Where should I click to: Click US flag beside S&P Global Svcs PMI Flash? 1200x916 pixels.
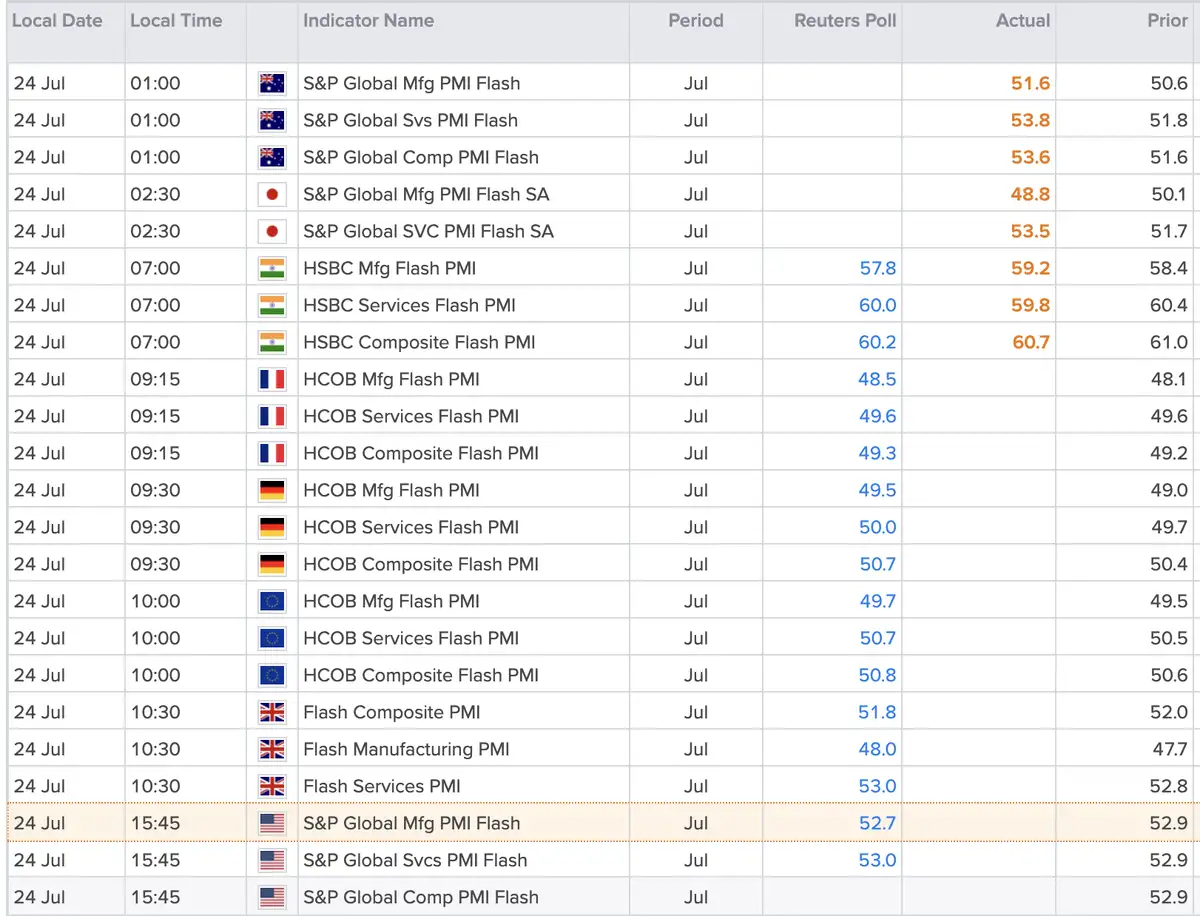click(271, 861)
